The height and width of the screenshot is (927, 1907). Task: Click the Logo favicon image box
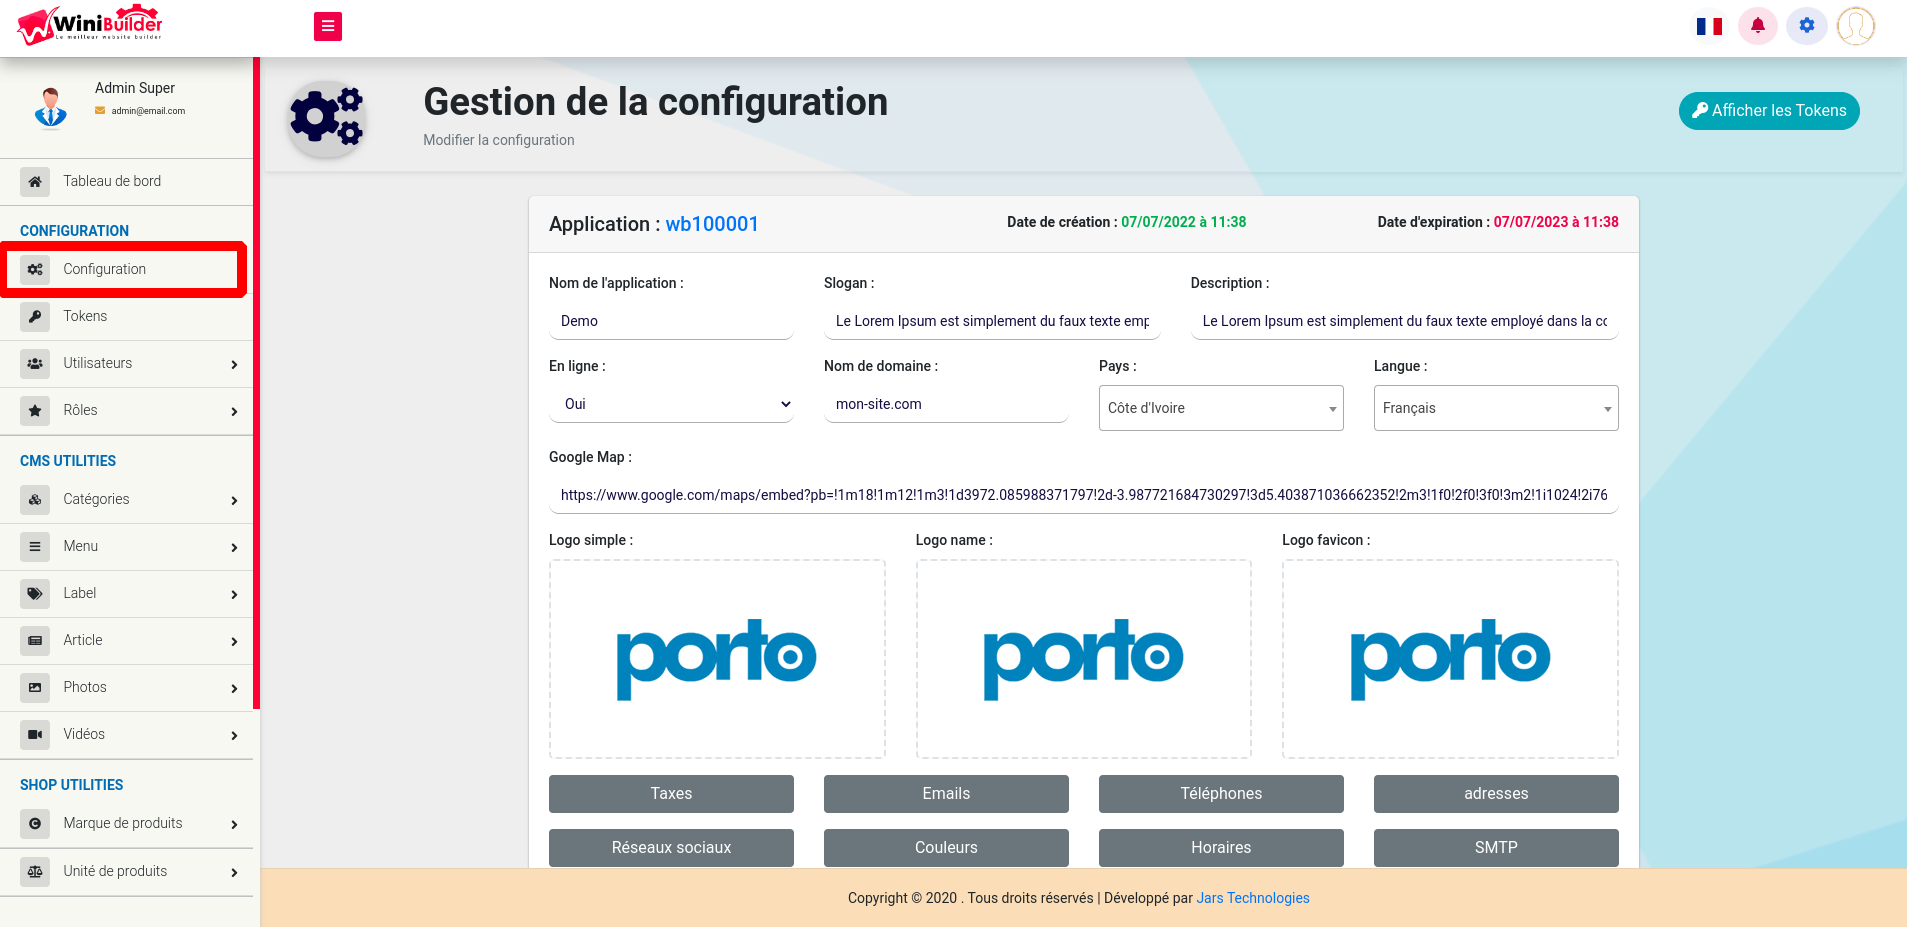(1450, 659)
